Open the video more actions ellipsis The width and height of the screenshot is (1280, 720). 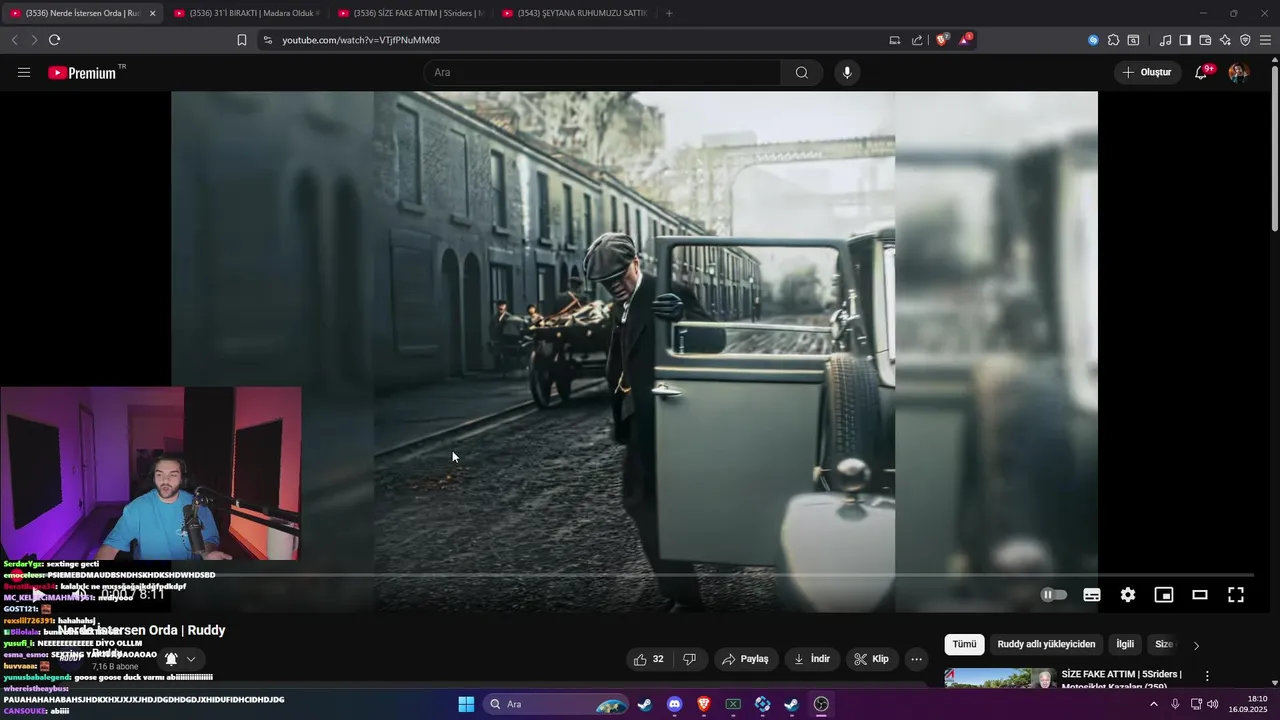coord(916,659)
